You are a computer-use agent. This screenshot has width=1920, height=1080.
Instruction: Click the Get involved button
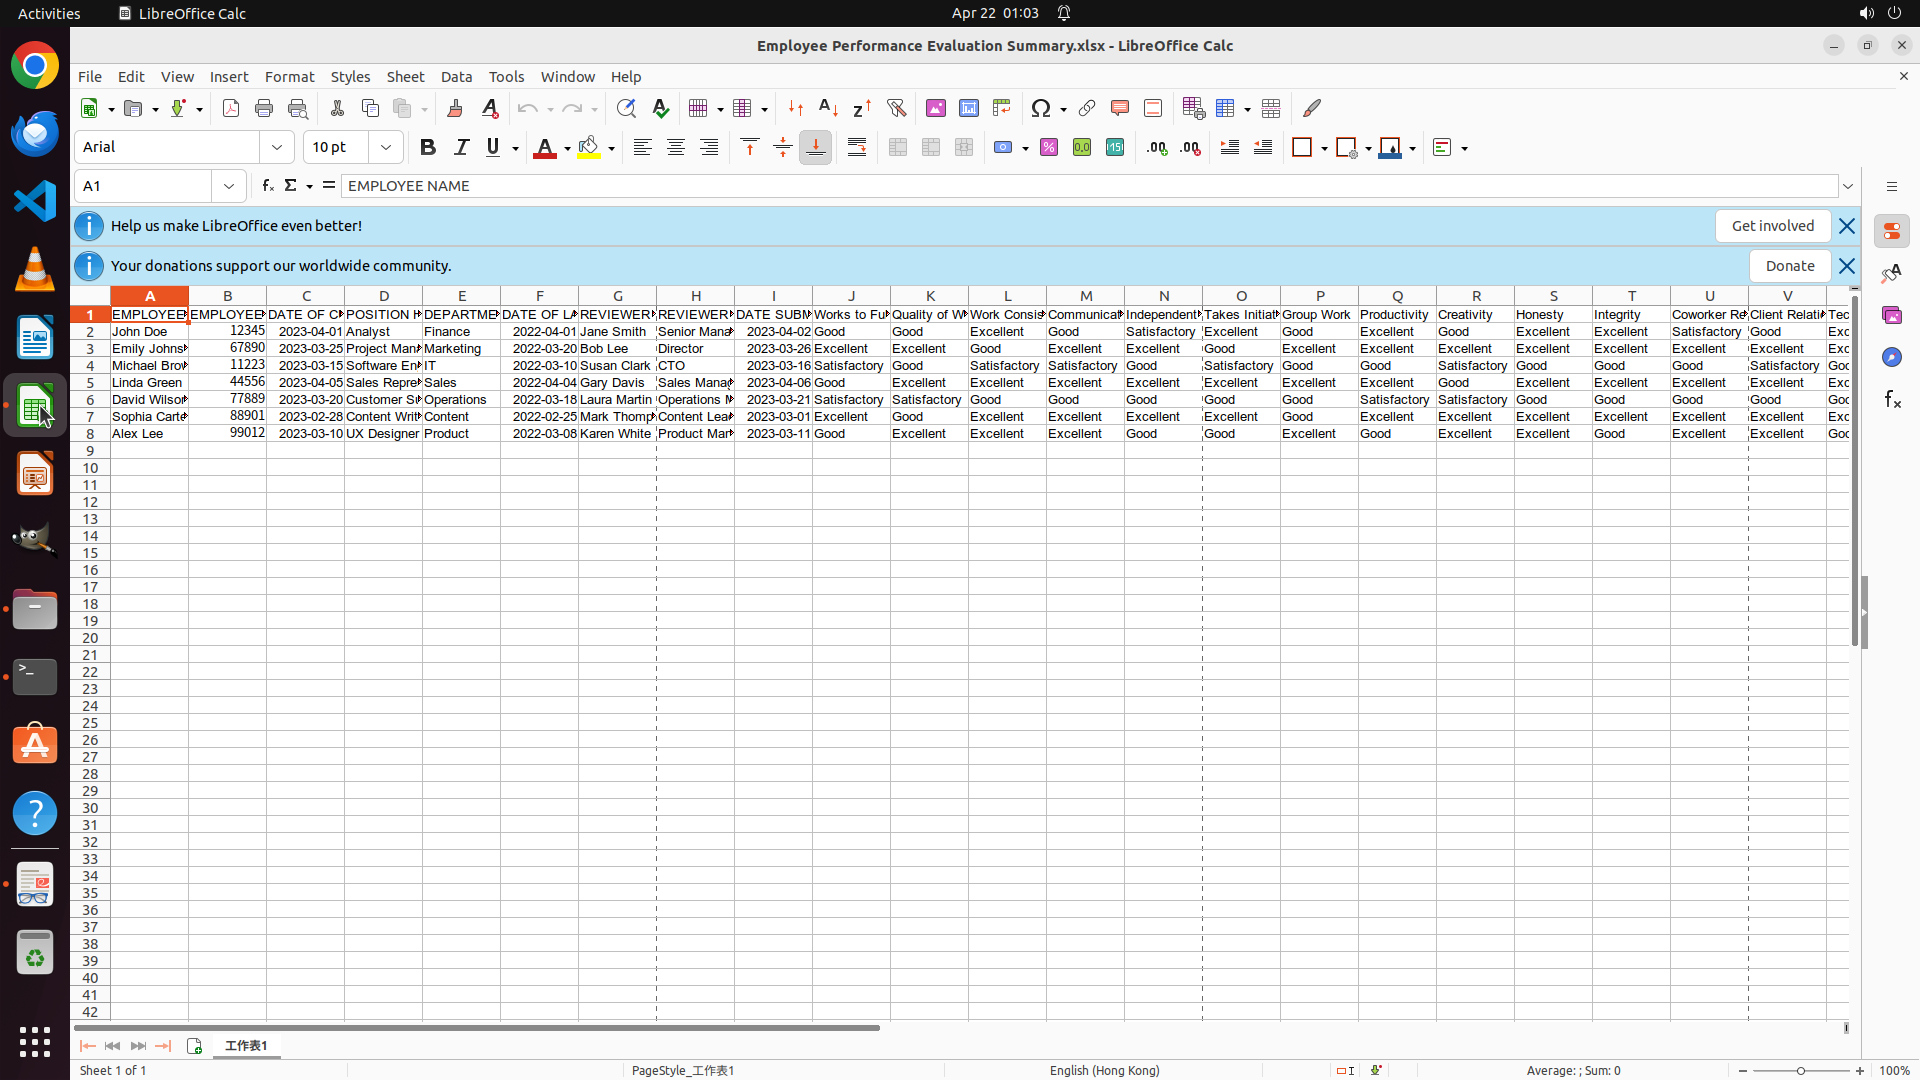(x=1772, y=226)
